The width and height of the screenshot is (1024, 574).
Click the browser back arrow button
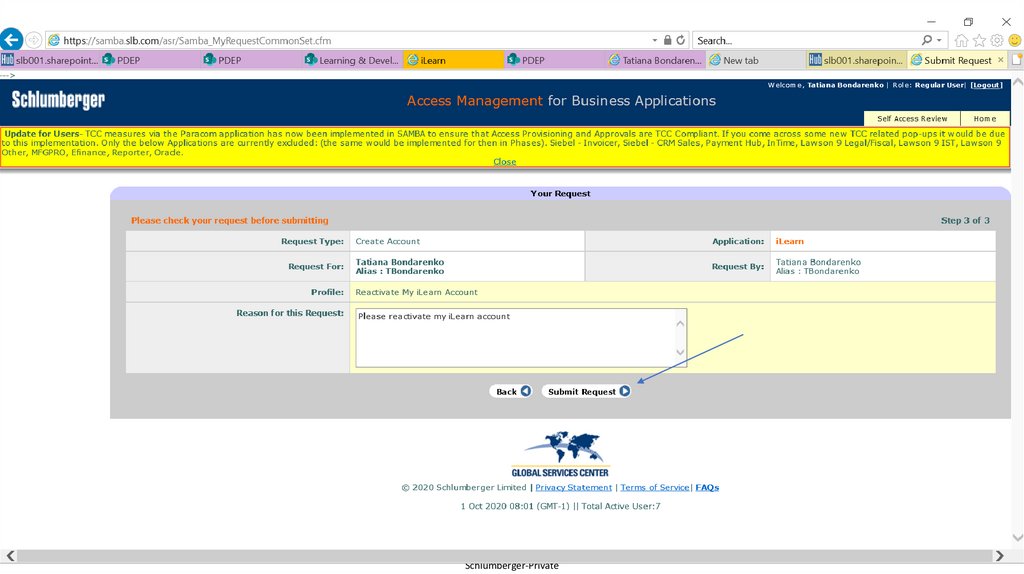click(x=11, y=40)
